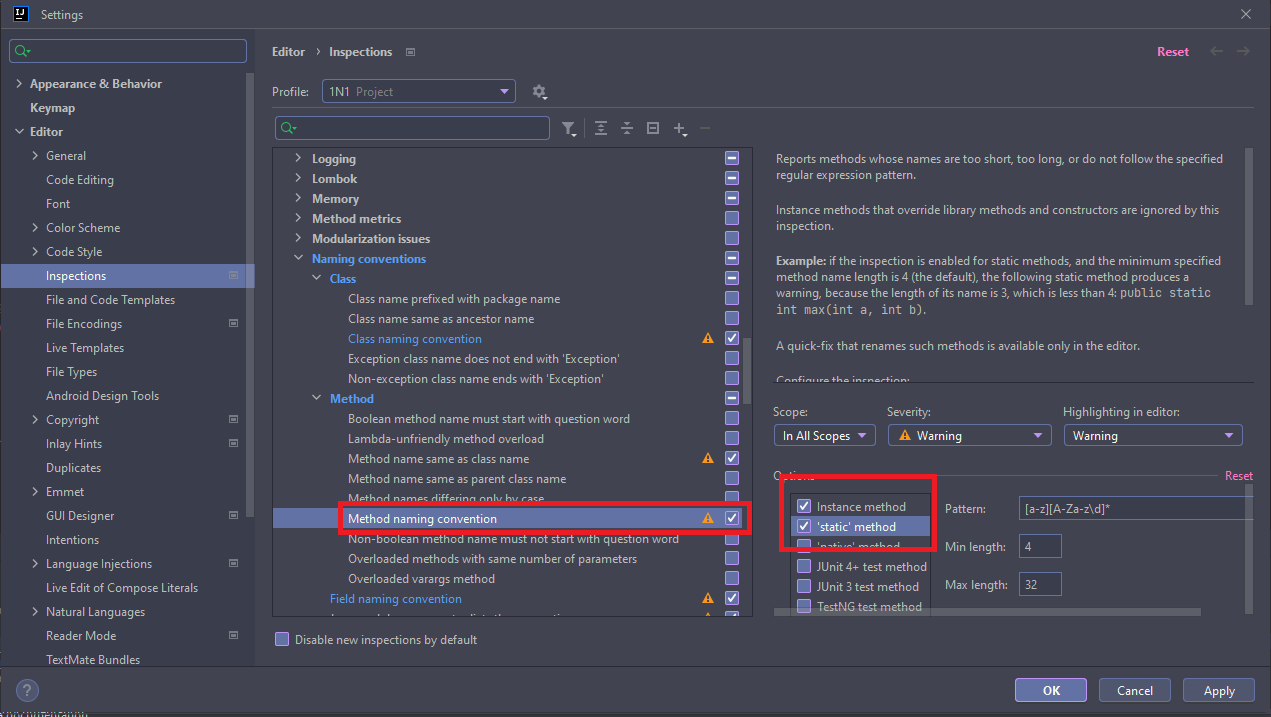1271x717 pixels.
Task: Click the Min length input field
Action: tap(1040, 546)
